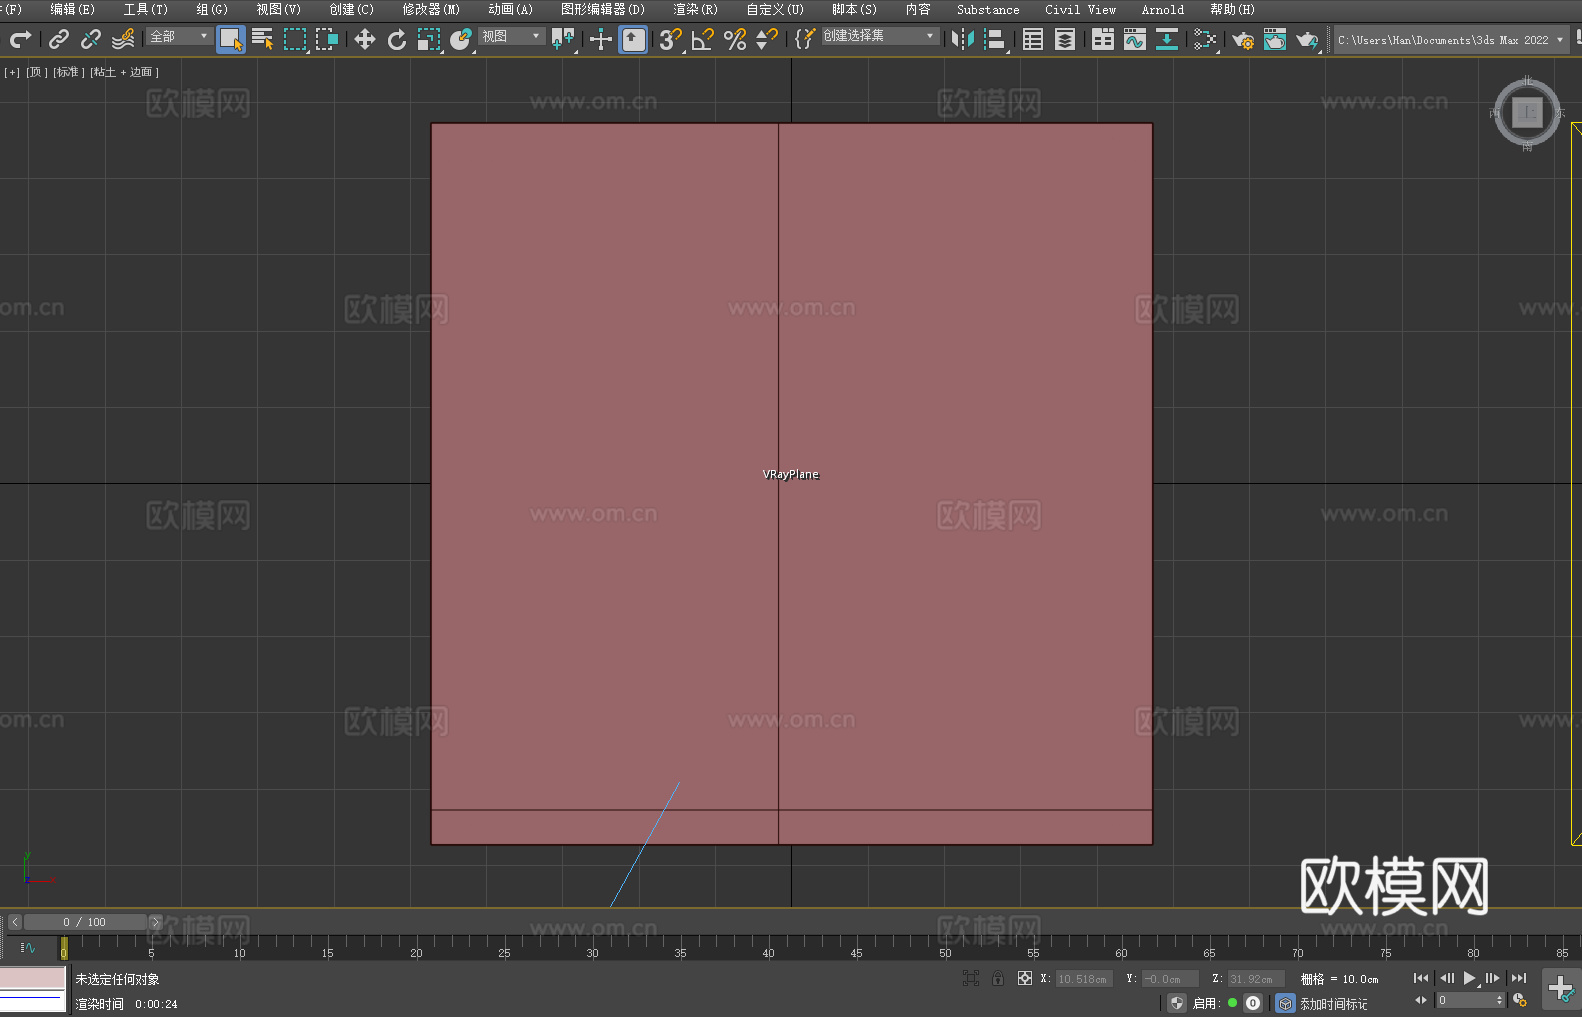Open the 修改器(M) menu
1582x1017 pixels.
(x=431, y=9)
